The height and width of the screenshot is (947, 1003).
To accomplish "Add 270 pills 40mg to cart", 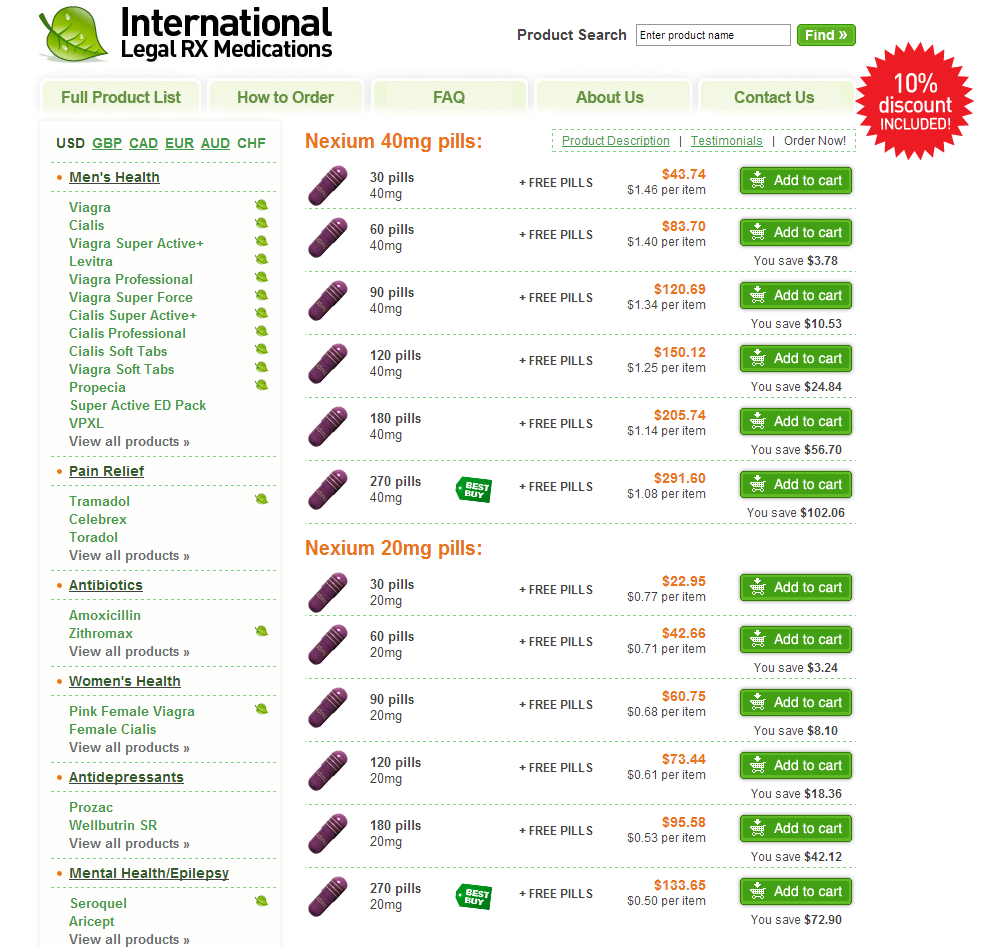I will 796,484.
